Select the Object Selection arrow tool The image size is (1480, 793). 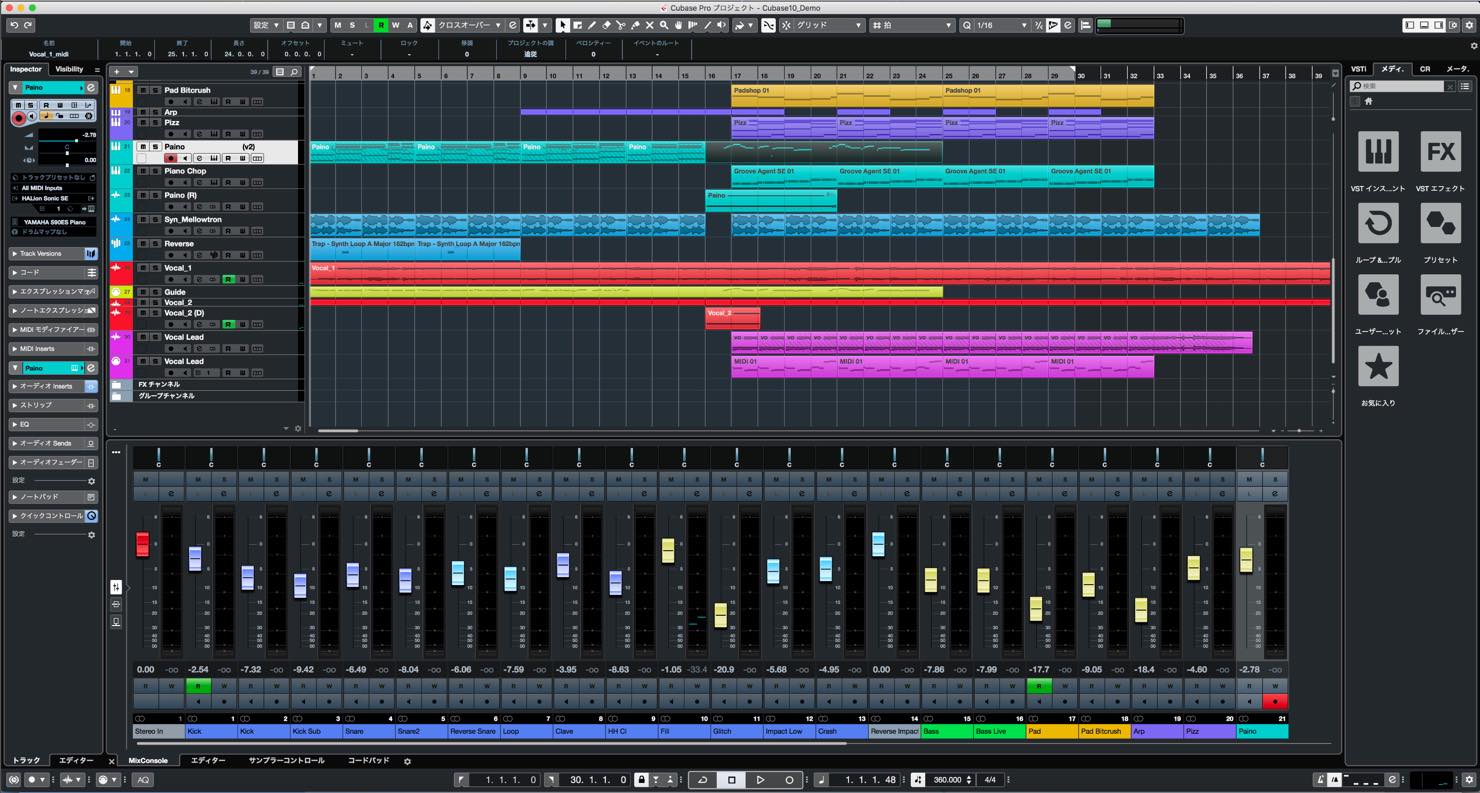pos(563,25)
